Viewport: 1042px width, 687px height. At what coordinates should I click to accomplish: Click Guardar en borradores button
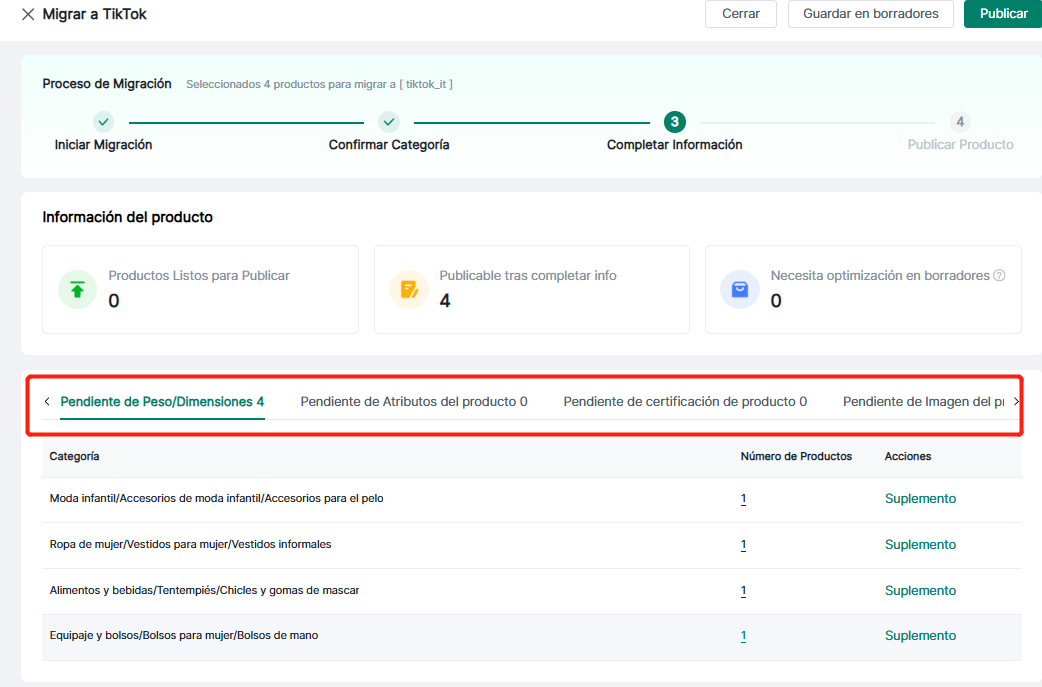point(870,14)
